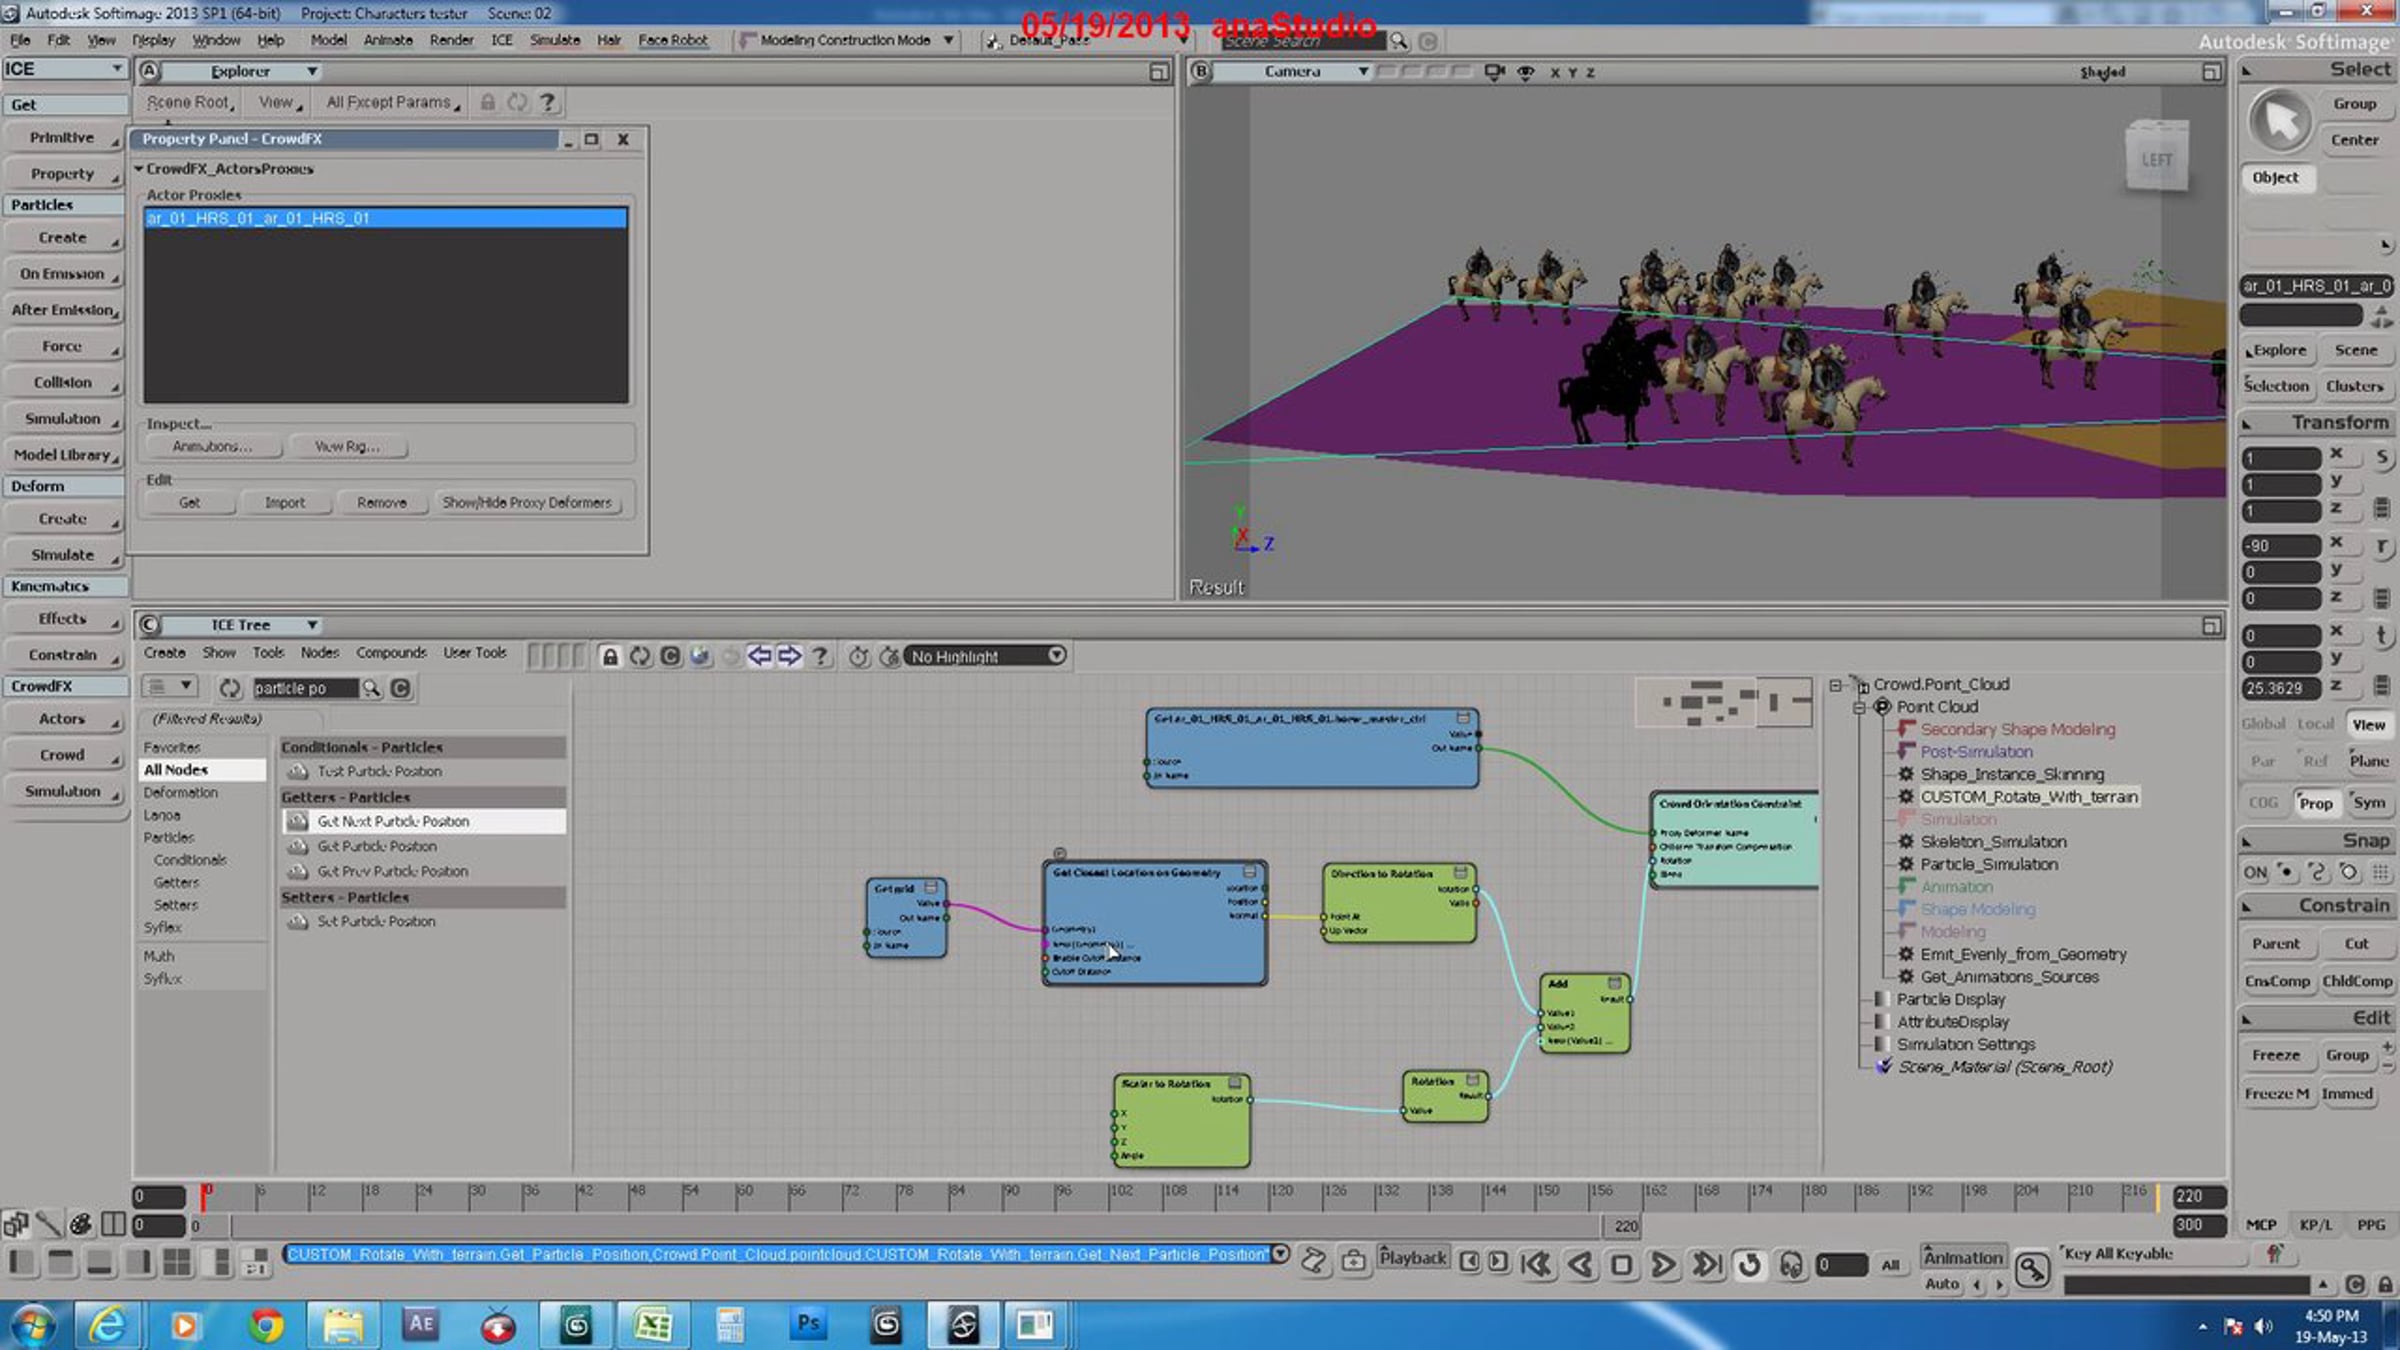Click the ICE Tree refresh icon
The width and height of the screenshot is (2400, 1350).
[x=640, y=656]
